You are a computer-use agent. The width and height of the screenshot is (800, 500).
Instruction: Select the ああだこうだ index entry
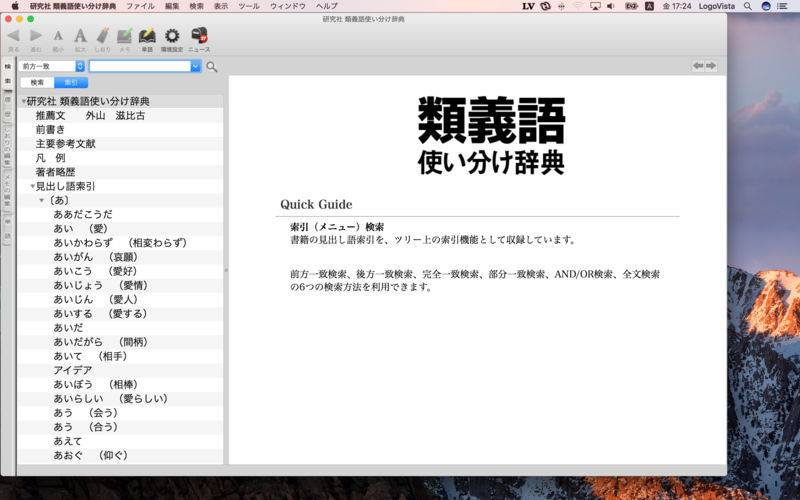(120, 214)
